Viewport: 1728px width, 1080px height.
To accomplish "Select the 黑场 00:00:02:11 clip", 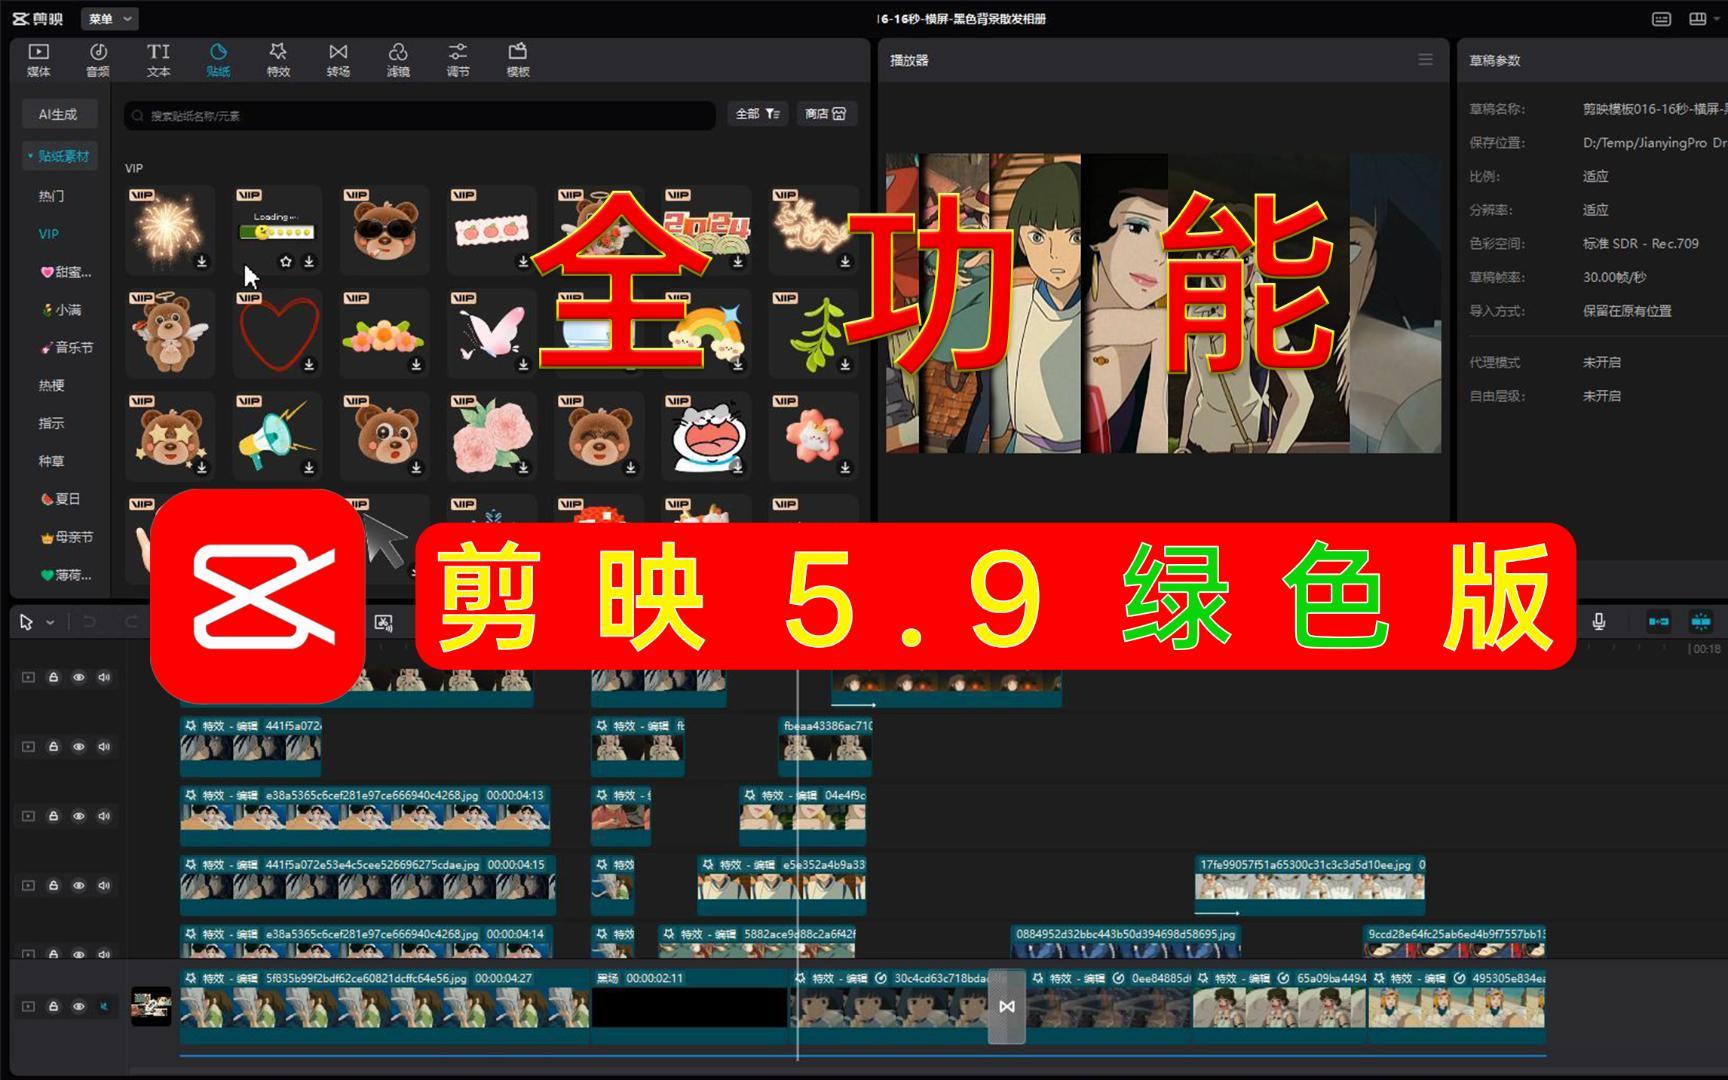I will click(x=690, y=1006).
